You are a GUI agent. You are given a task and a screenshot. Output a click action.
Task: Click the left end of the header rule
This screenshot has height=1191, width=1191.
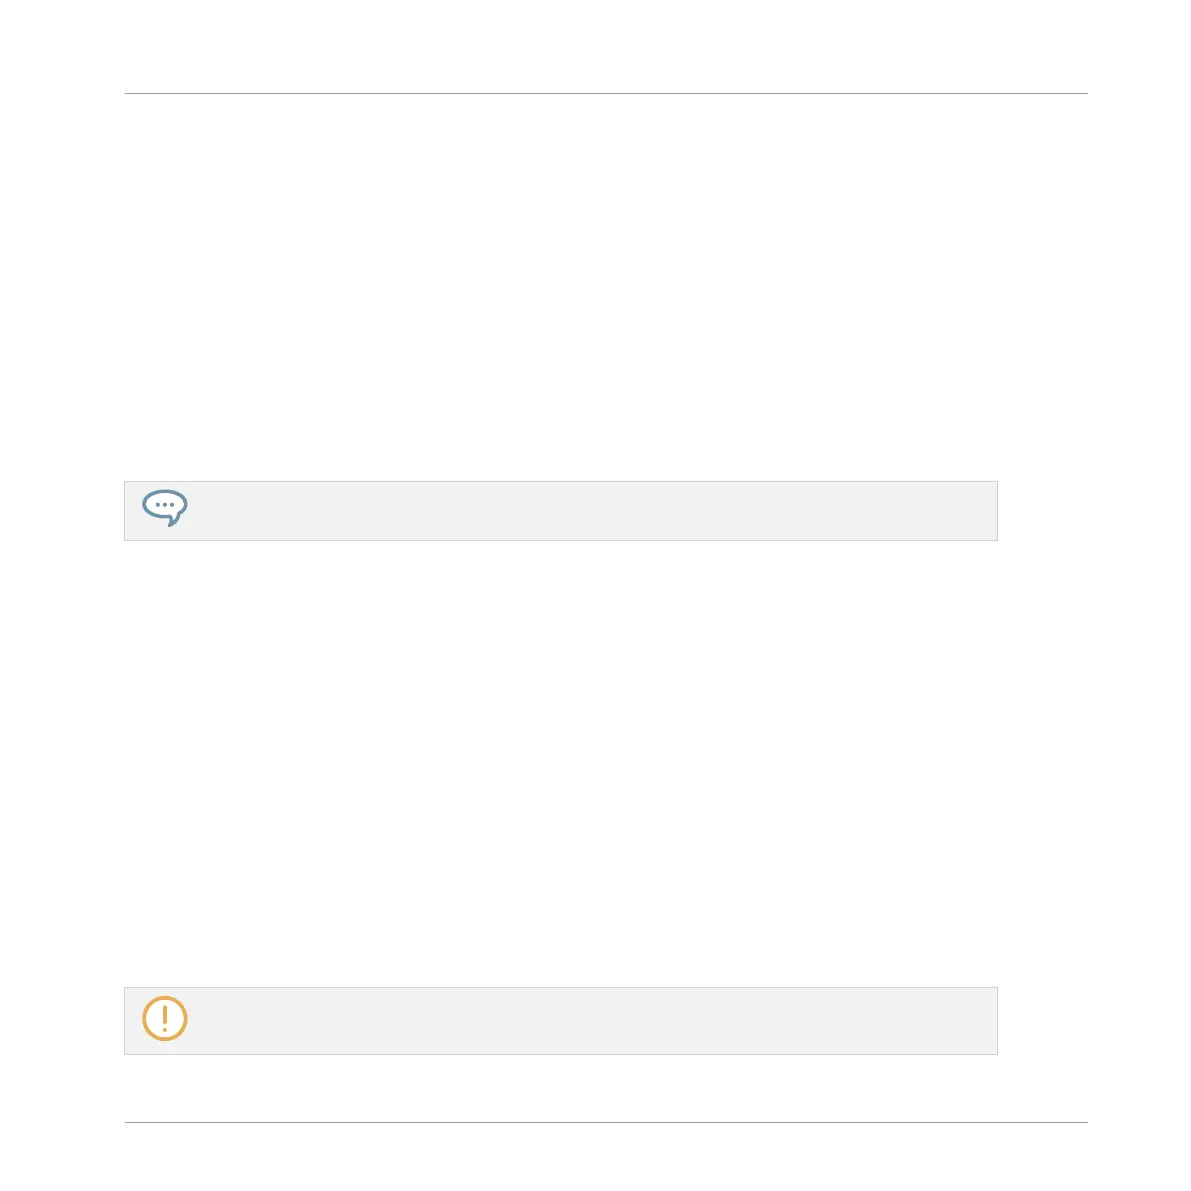131,93
